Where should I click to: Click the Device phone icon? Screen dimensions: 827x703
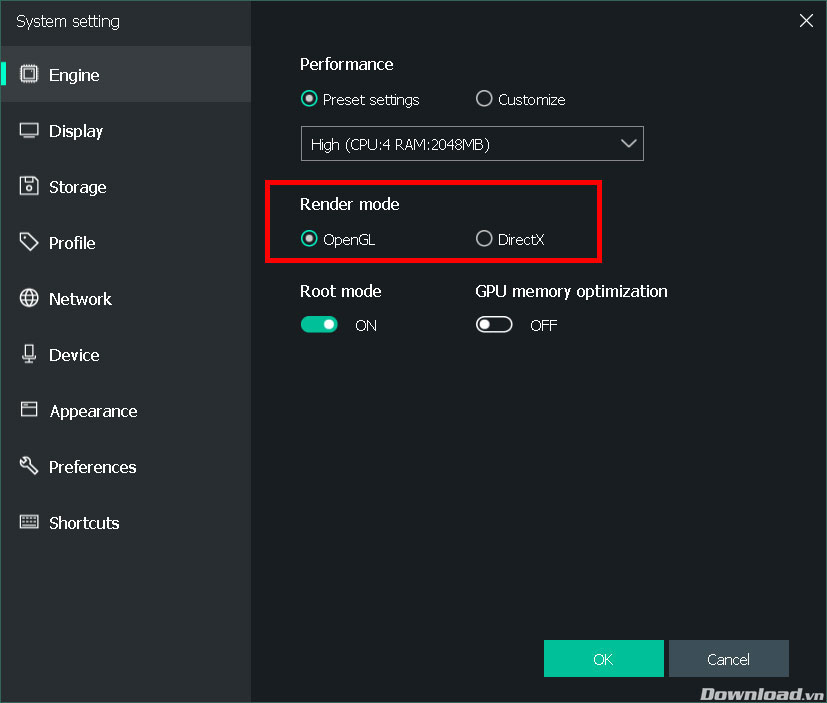click(29, 354)
